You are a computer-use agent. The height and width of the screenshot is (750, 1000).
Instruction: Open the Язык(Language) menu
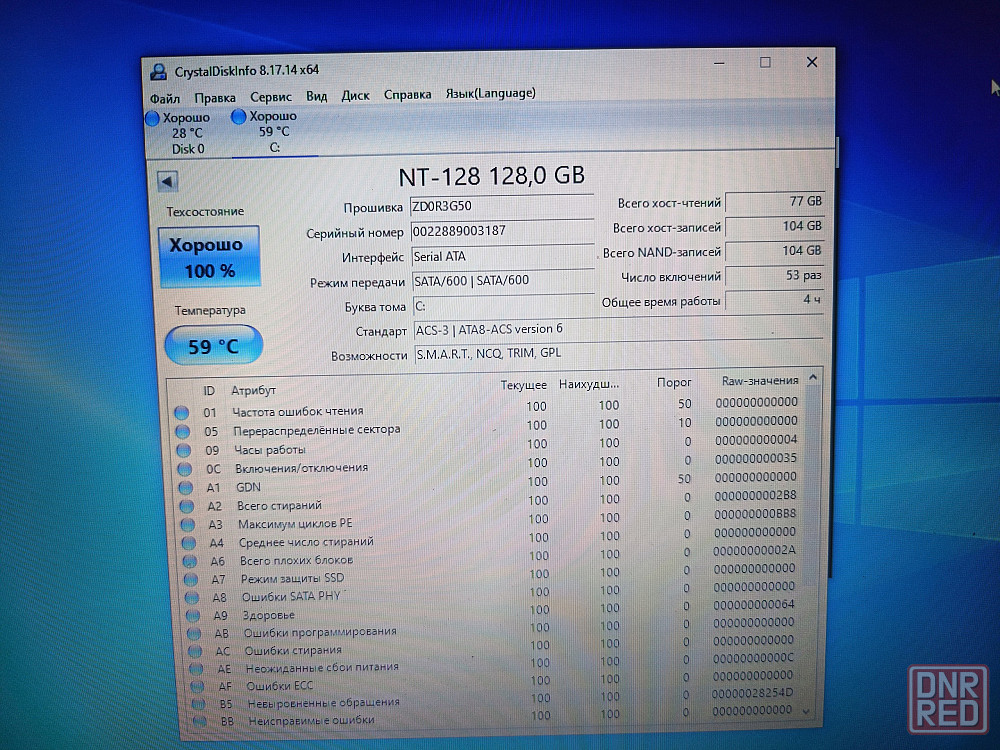[x=490, y=94]
